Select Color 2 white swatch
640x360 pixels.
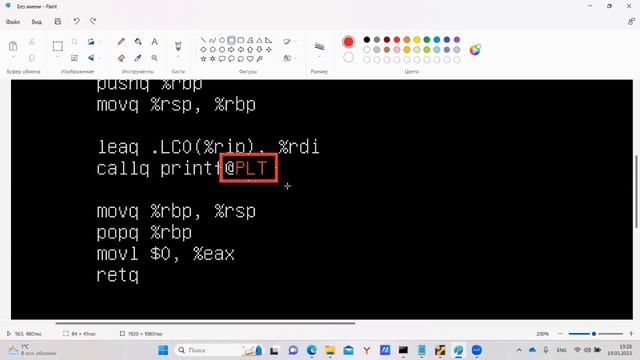tap(348, 58)
